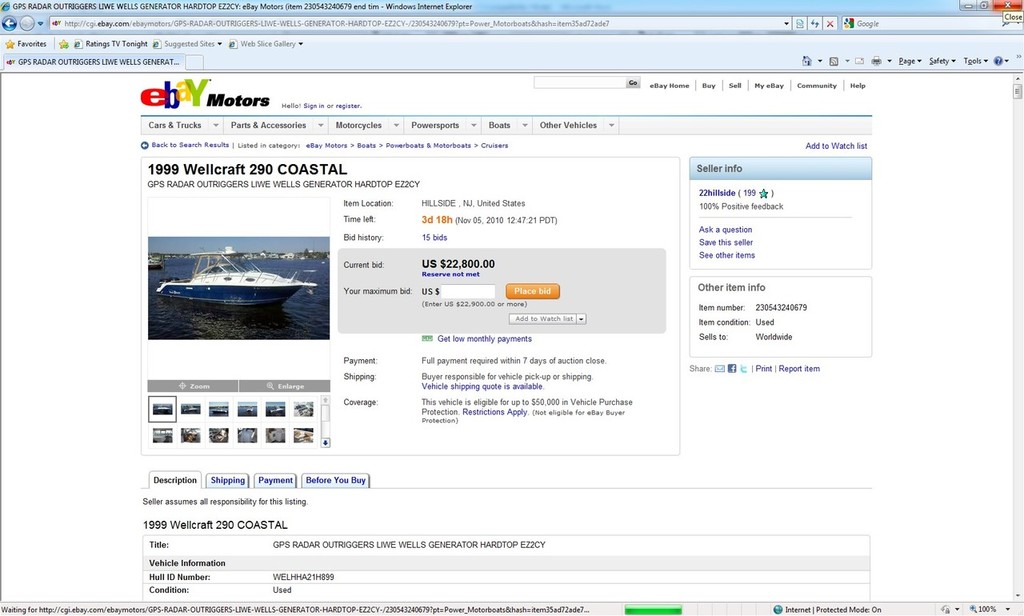This screenshot has height=616, width=1024.
Task: Expand the Motorcycles dropdown arrow
Action: click(x=396, y=125)
